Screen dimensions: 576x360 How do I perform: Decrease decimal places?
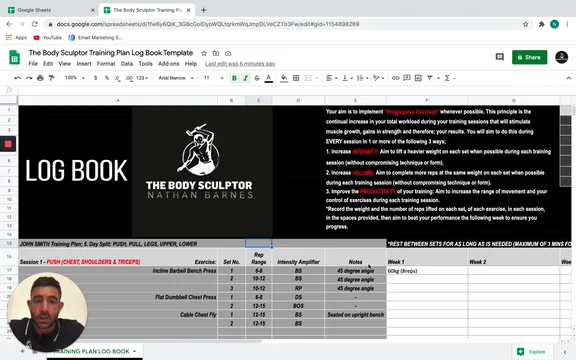point(118,78)
